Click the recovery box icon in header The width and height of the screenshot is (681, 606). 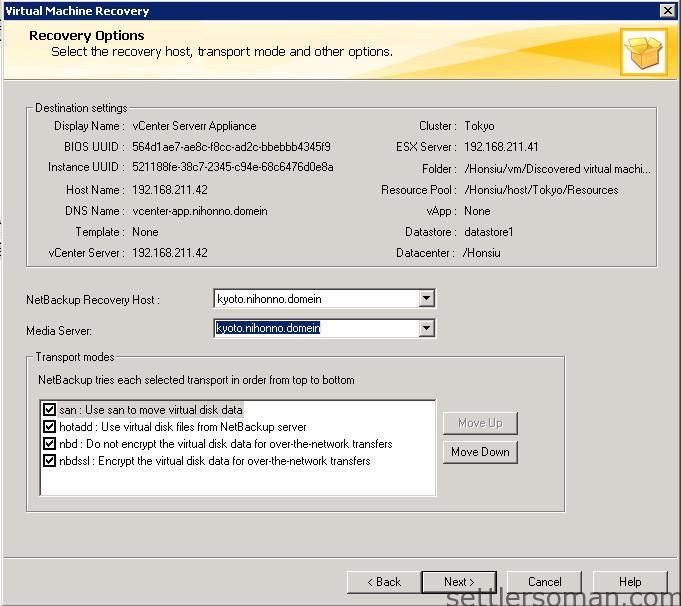(643, 52)
